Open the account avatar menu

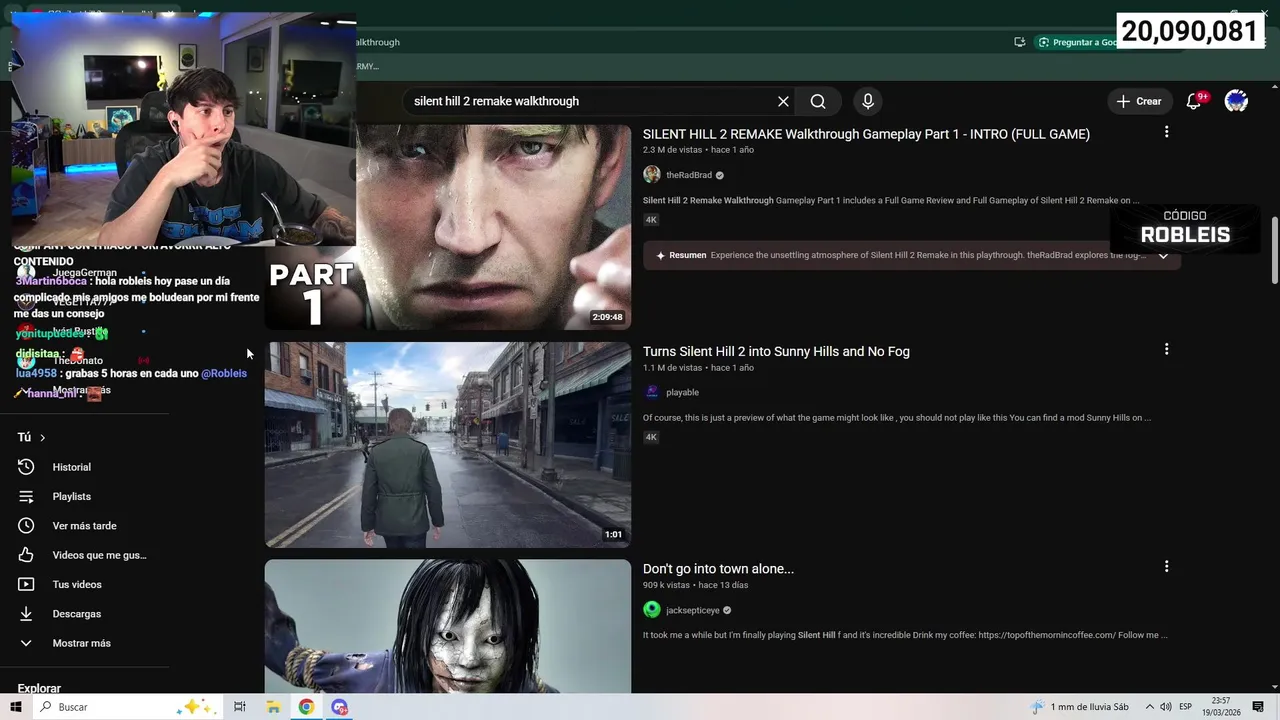pos(1236,101)
